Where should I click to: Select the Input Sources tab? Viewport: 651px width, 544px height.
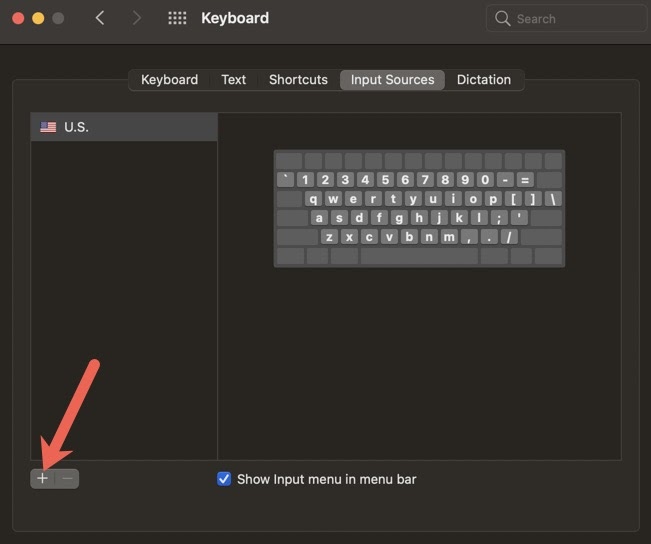(392, 80)
